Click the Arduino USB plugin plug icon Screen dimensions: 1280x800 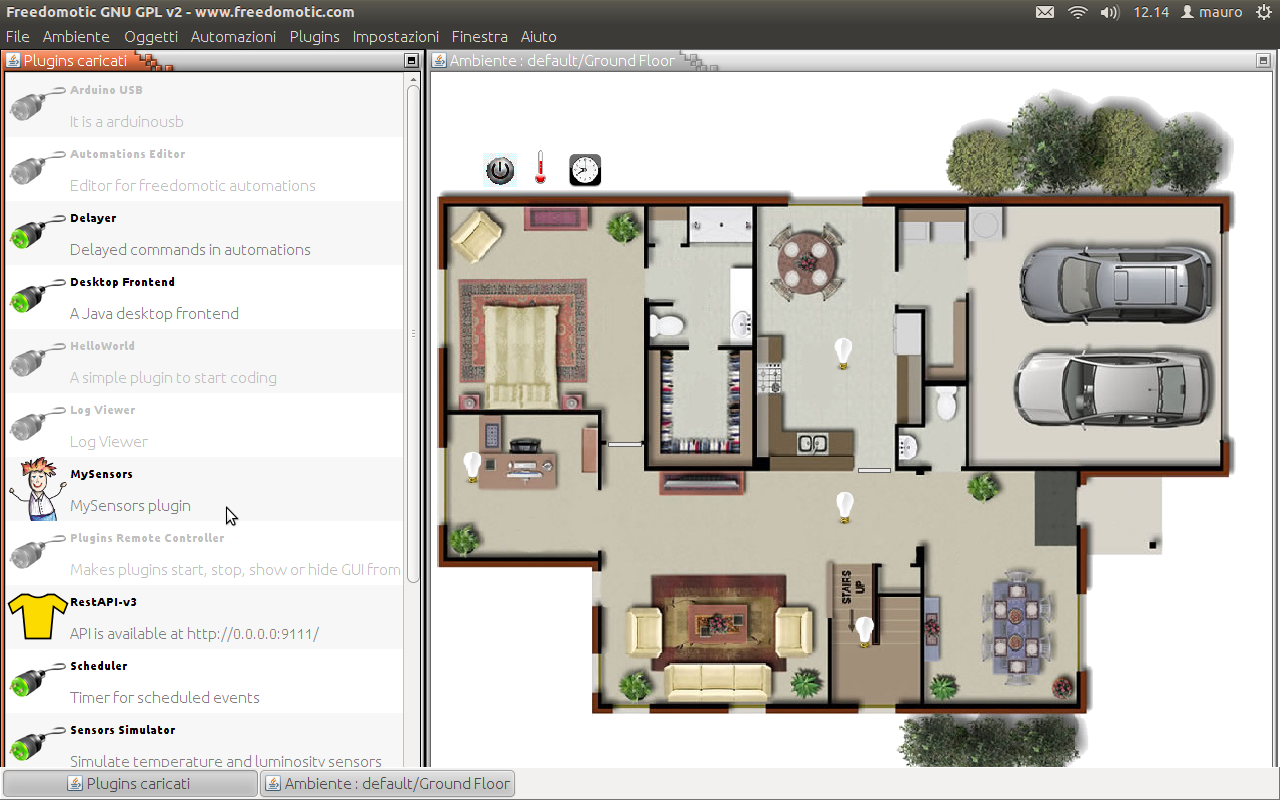[x=36, y=105]
